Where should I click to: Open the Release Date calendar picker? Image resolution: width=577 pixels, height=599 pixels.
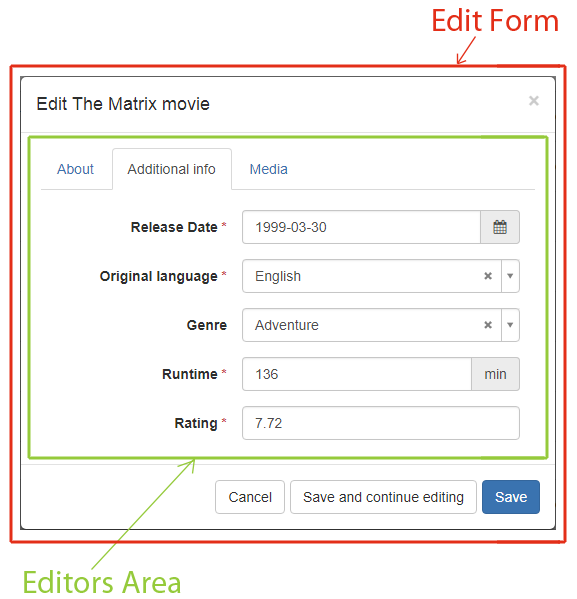[499, 227]
